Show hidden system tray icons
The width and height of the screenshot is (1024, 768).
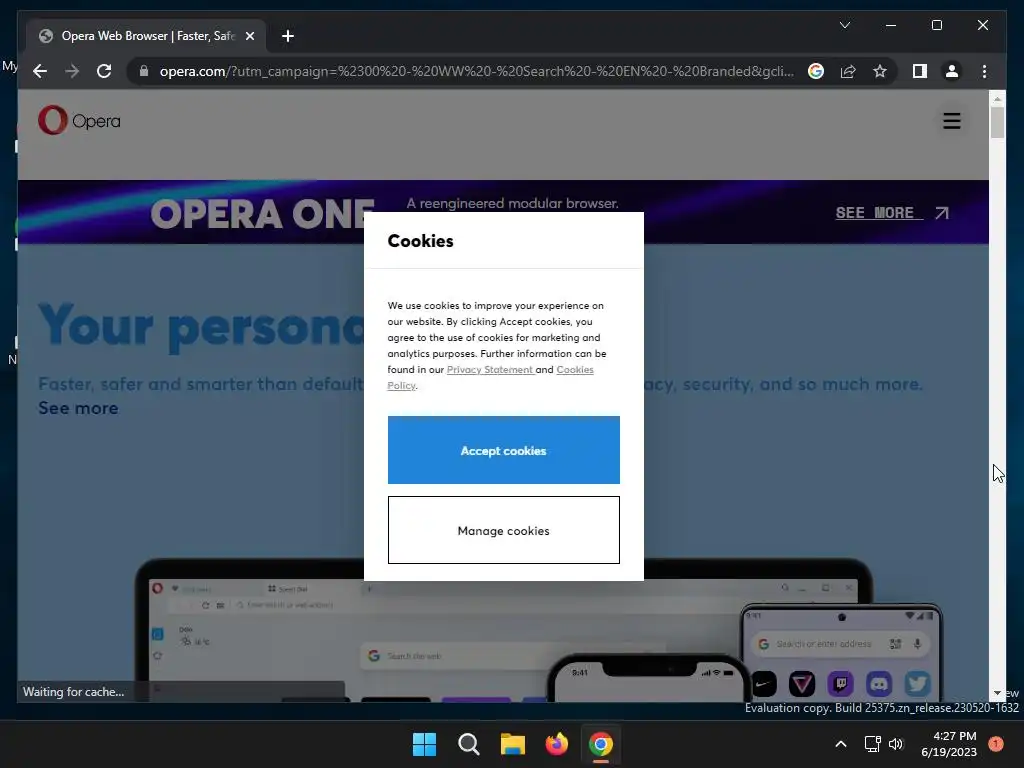pyautogui.click(x=841, y=744)
